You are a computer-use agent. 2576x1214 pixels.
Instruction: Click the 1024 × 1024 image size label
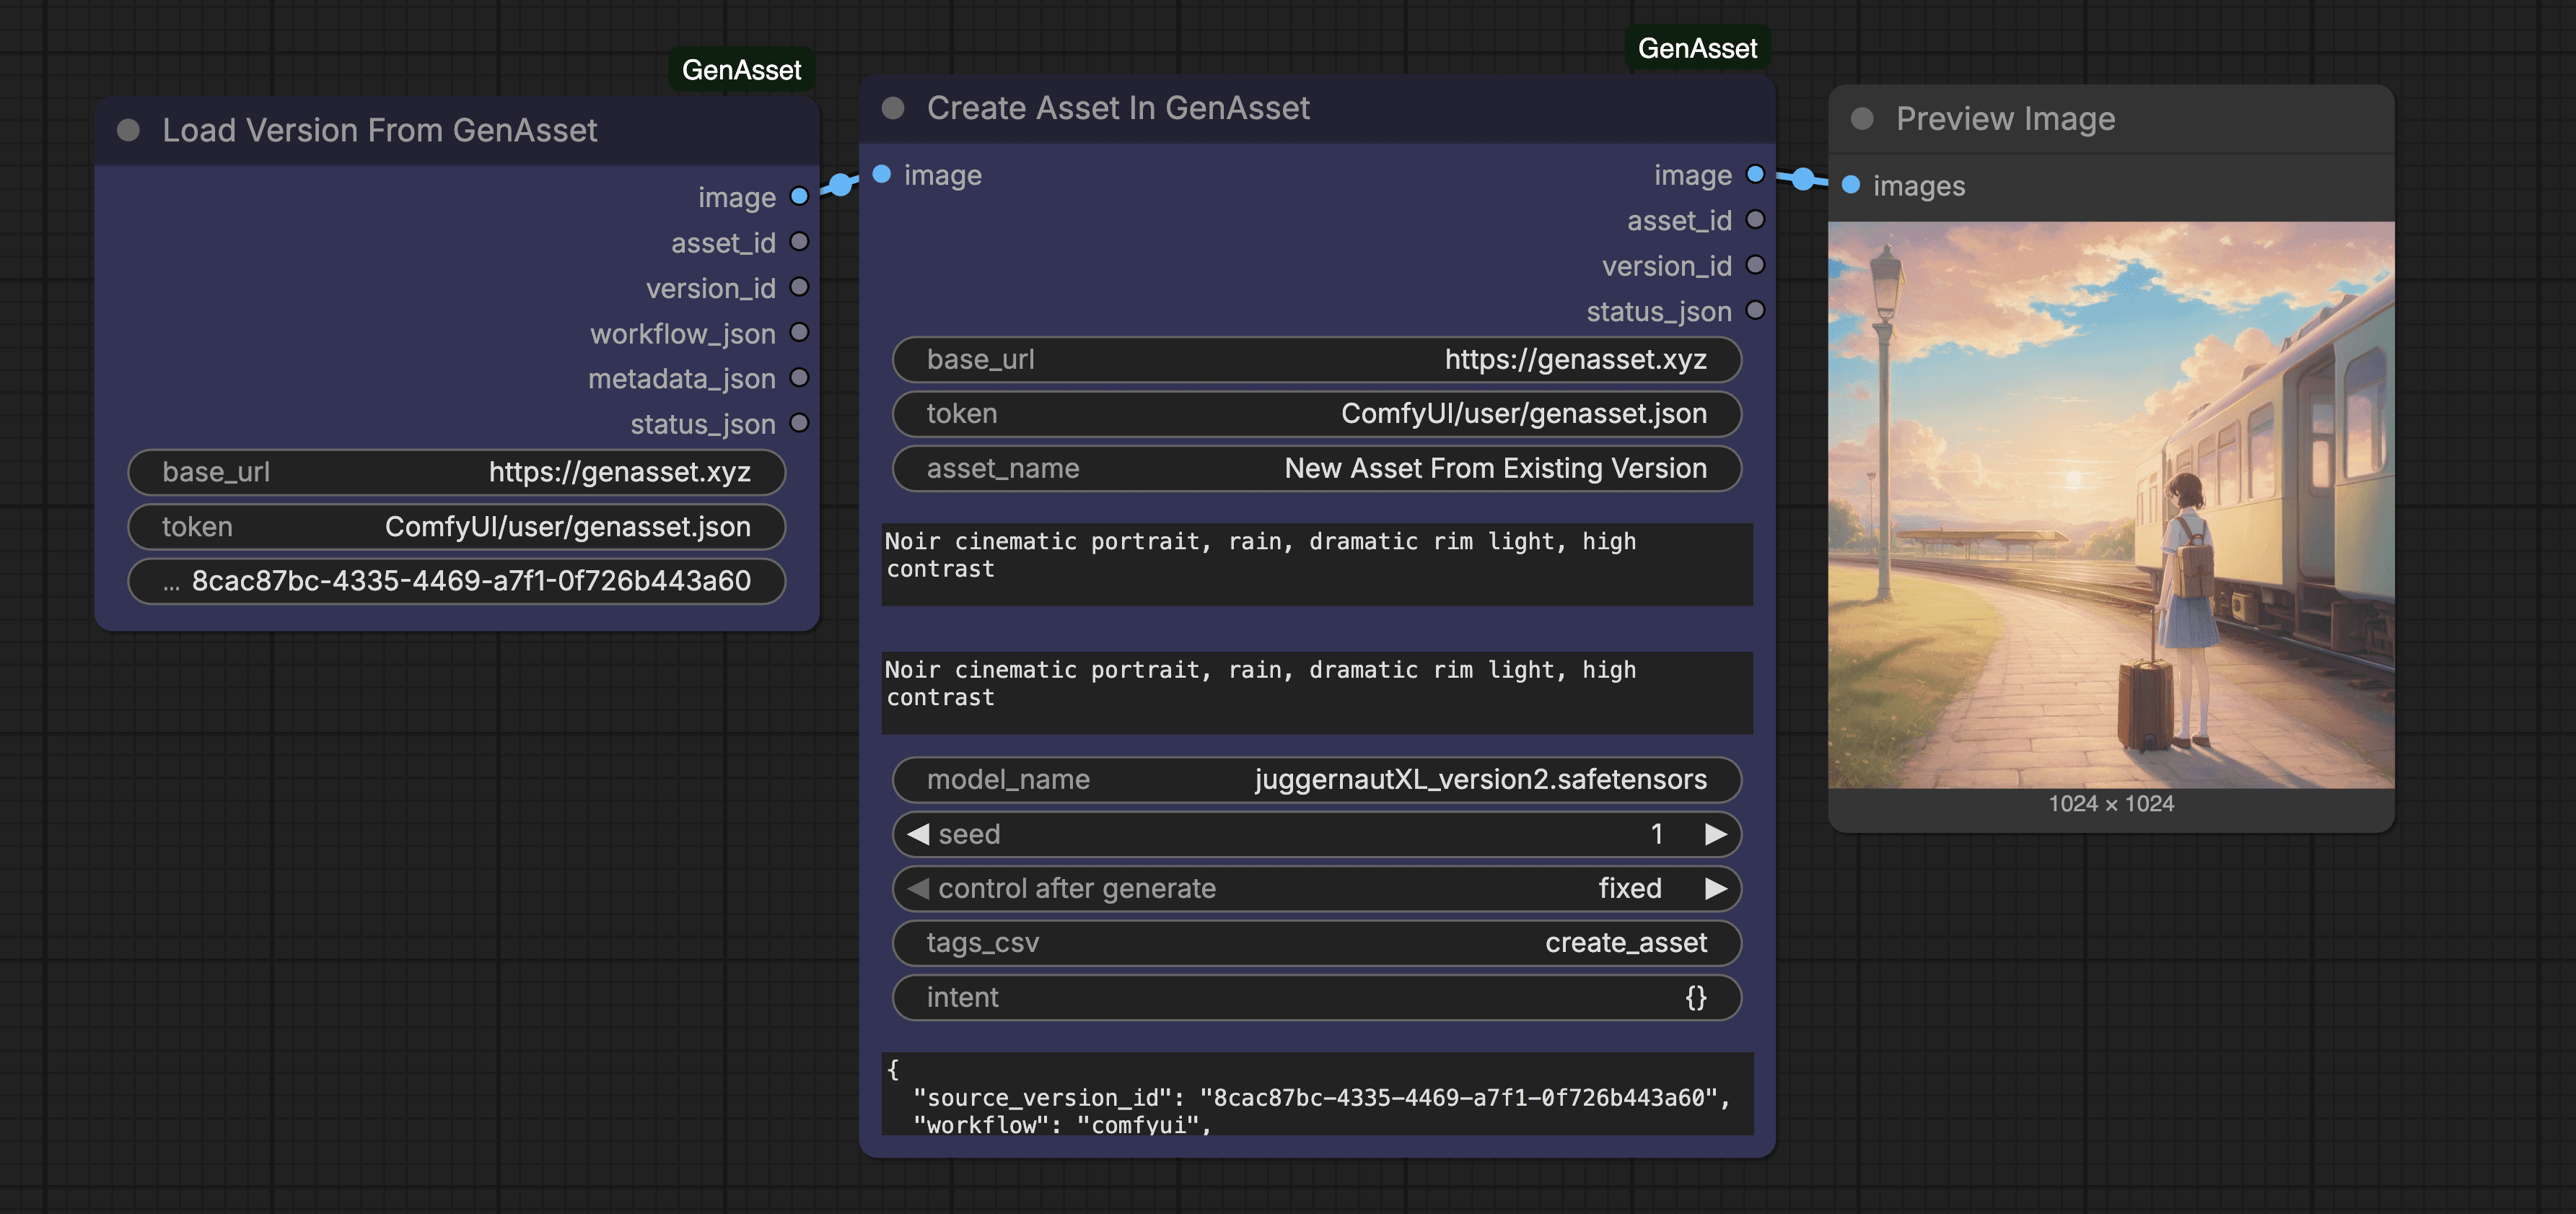tap(2111, 804)
